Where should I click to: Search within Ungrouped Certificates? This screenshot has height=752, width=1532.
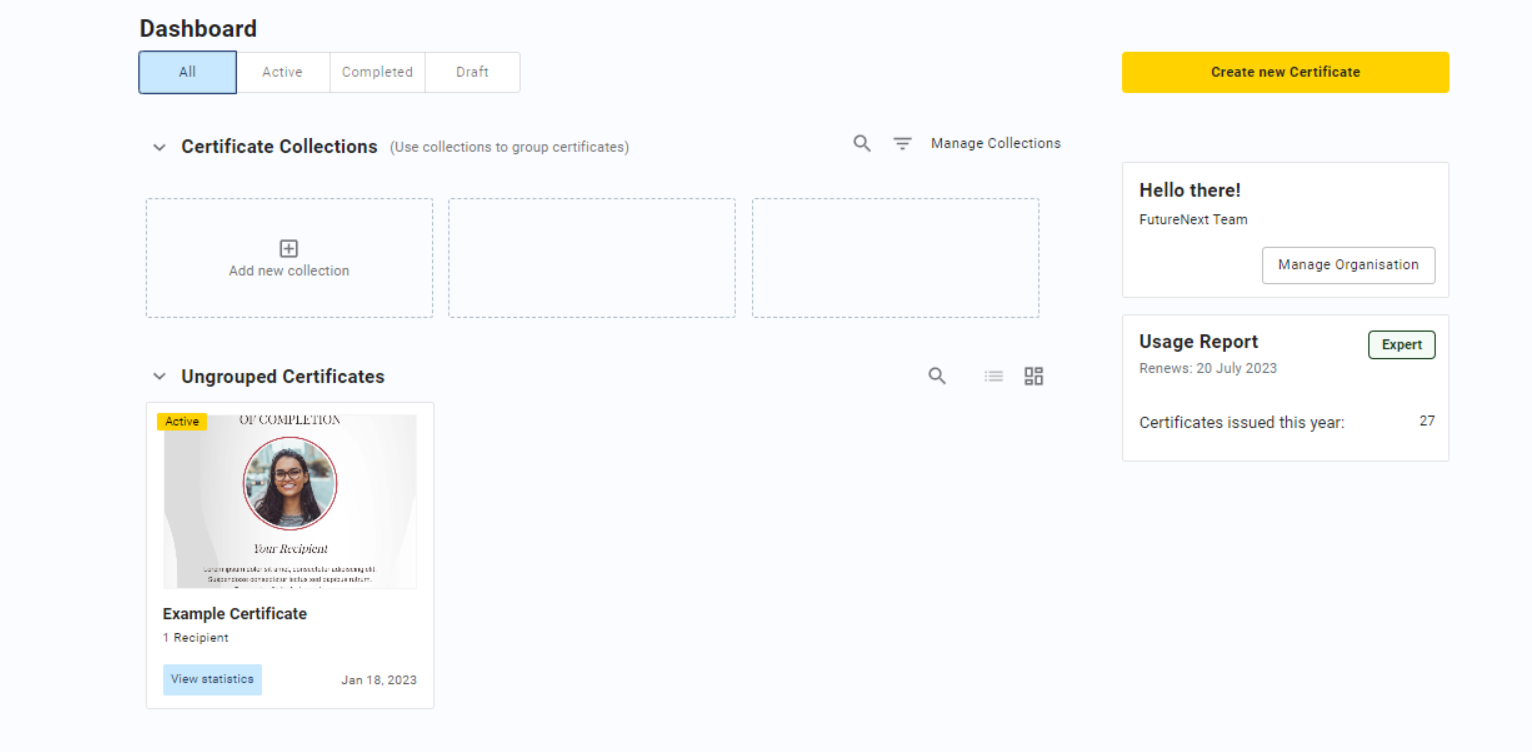(937, 376)
